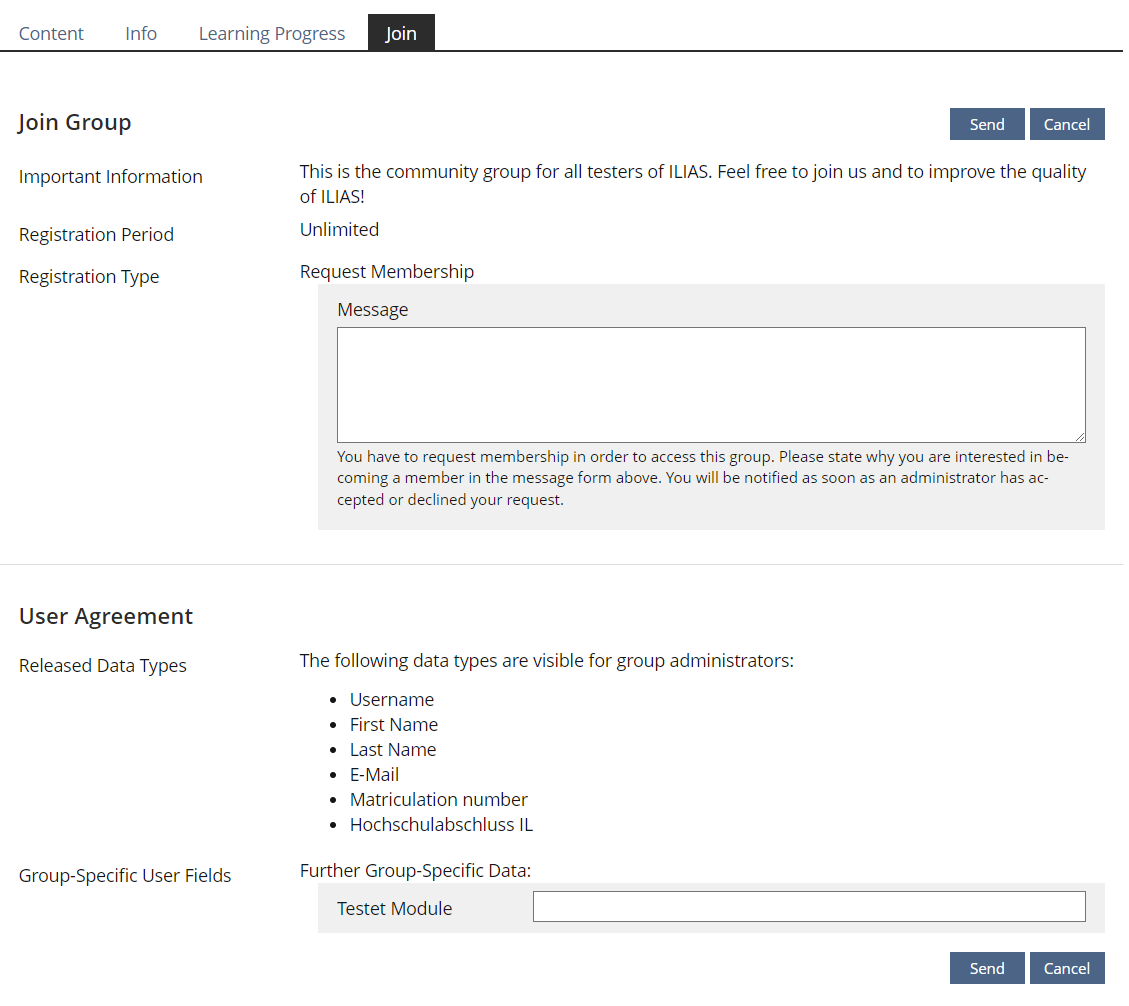Click the Released Data Types label
Viewport: 1129px width, 1006px height.
[x=102, y=665]
